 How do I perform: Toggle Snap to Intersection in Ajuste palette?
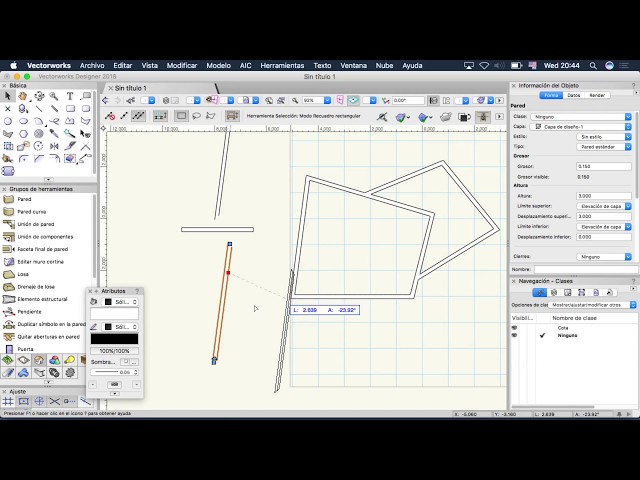[x=54, y=401]
